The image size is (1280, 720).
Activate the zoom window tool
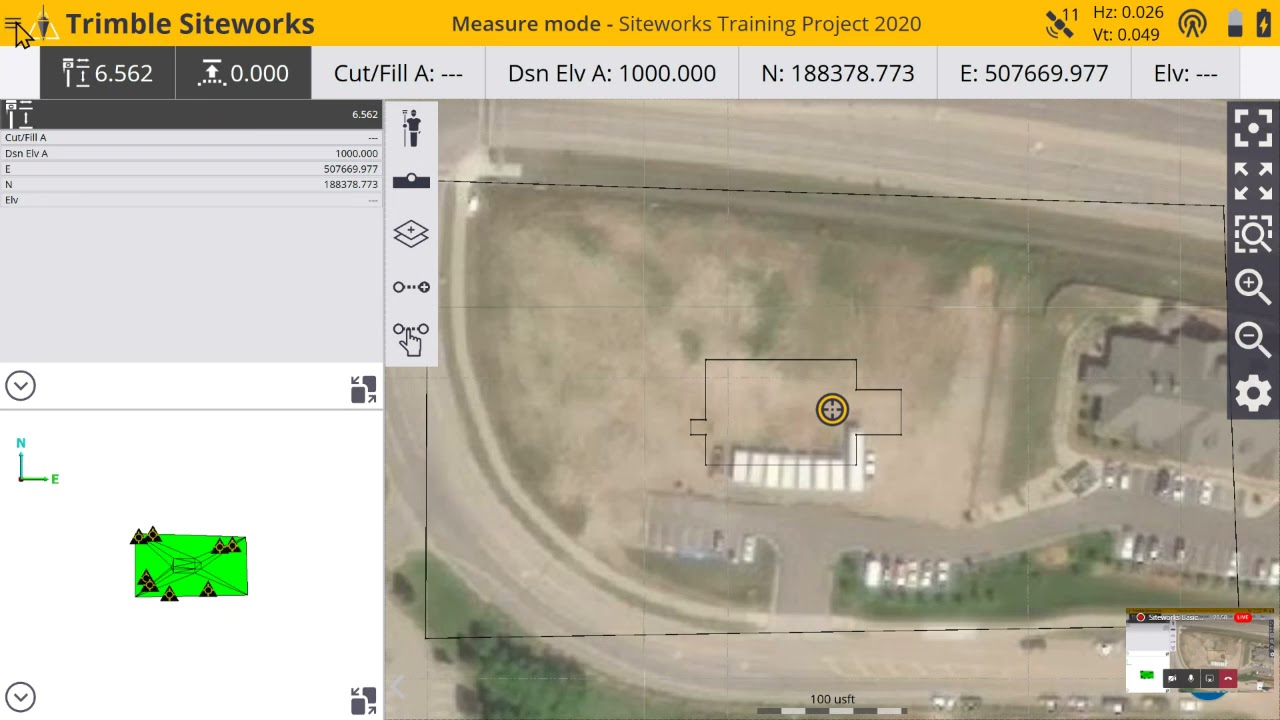[1253, 233]
